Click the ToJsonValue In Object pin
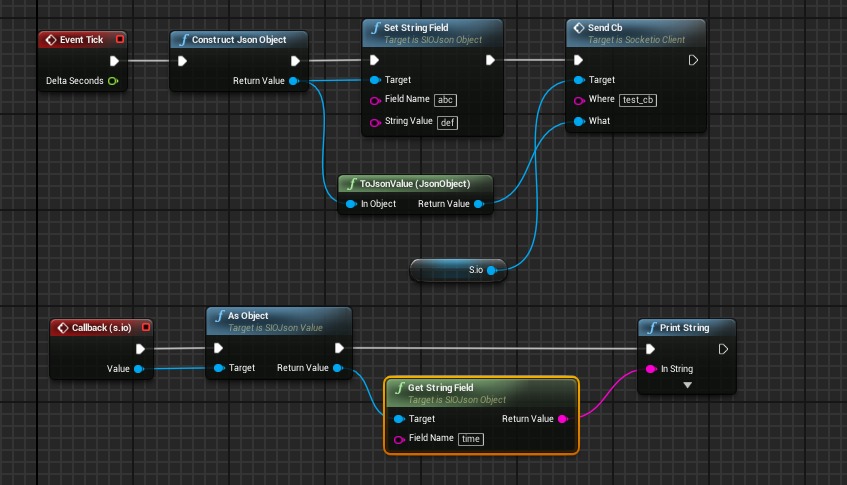Screen dimensions: 847x485 [x=351, y=204]
